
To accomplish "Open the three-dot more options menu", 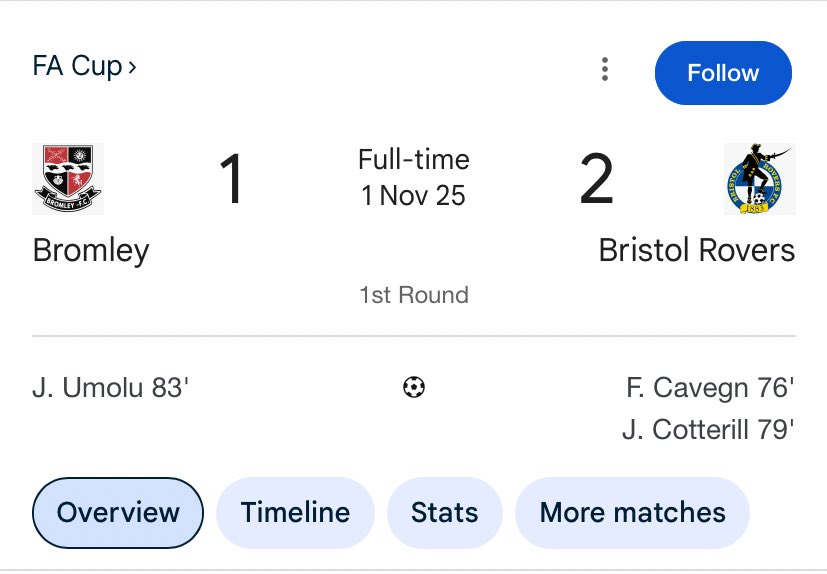I will coord(605,70).
